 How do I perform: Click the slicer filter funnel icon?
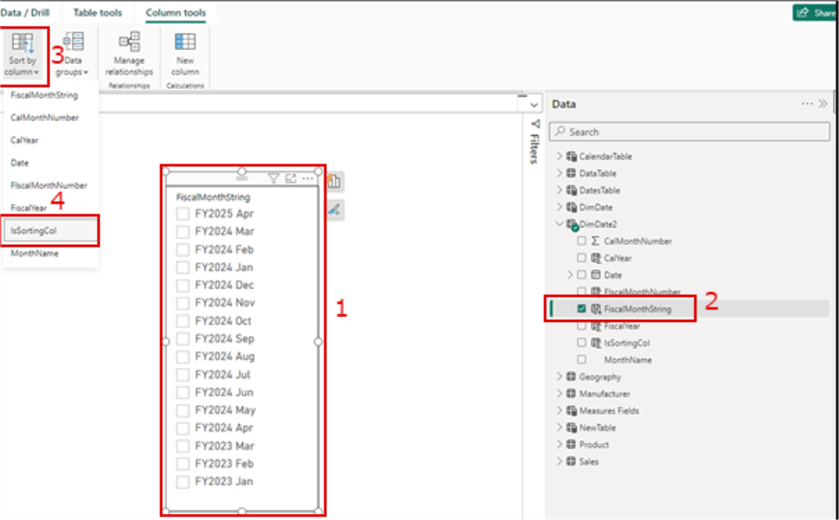(x=273, y=179)
